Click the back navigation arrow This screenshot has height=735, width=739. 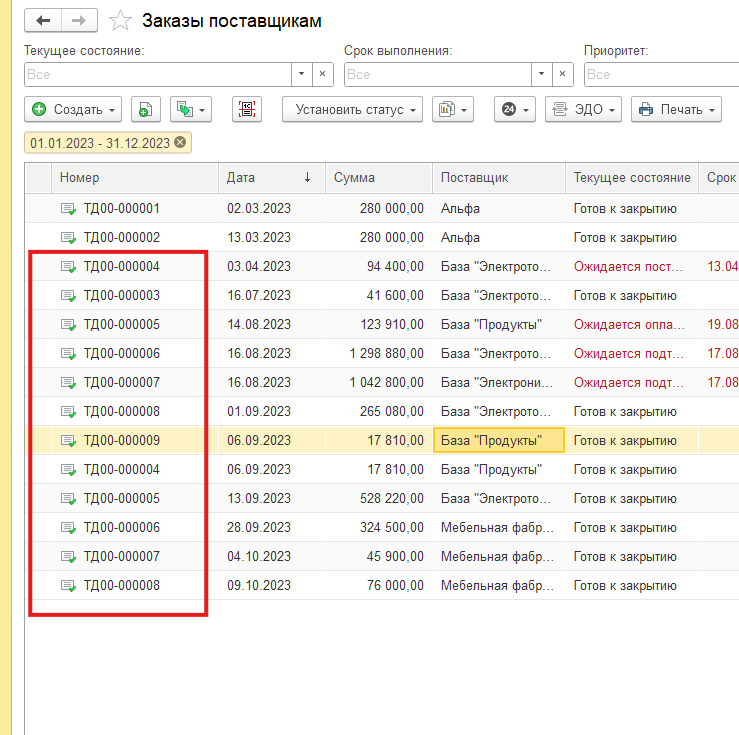click(43, 20)
